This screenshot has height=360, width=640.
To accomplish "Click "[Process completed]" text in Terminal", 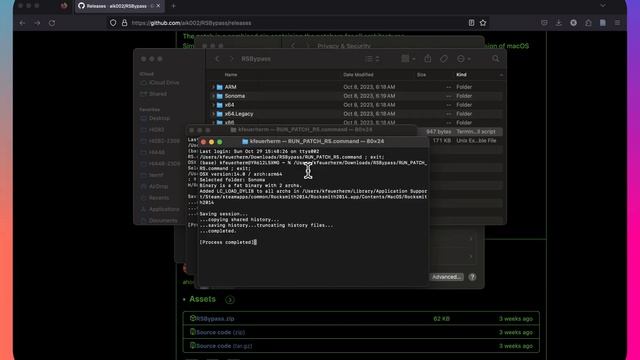I will tap(227, 242).
